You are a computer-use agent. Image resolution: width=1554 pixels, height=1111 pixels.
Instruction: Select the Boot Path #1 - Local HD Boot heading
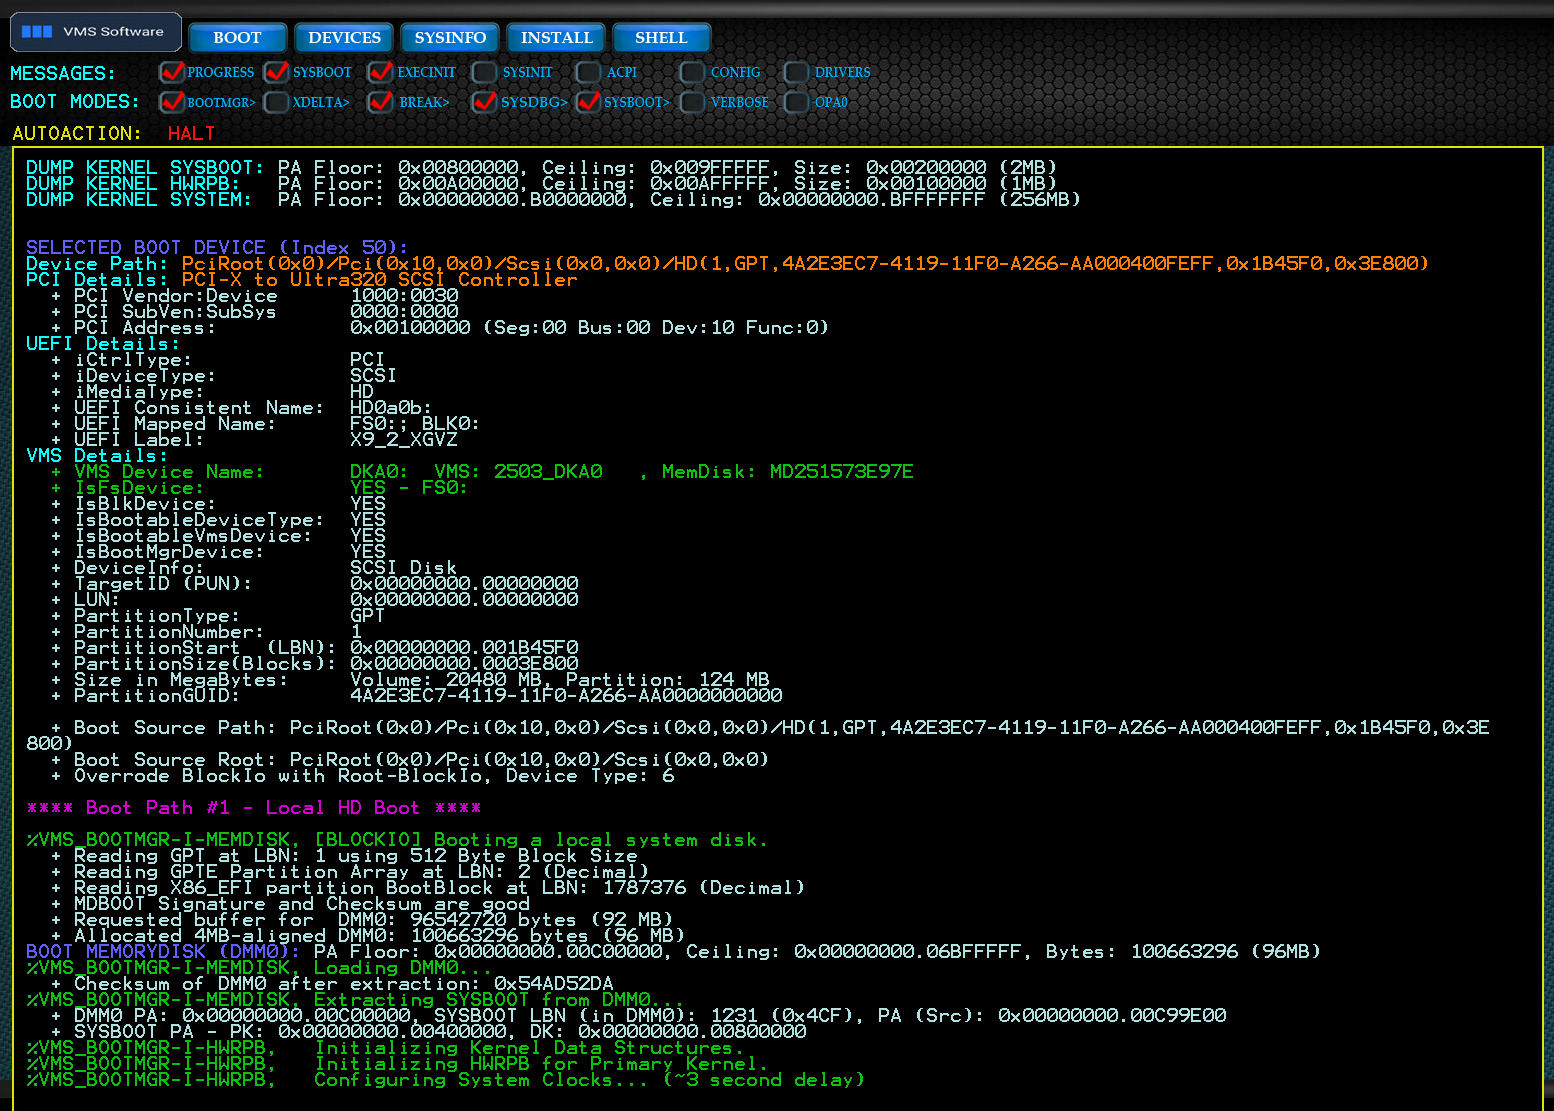[x=254, y=807]
